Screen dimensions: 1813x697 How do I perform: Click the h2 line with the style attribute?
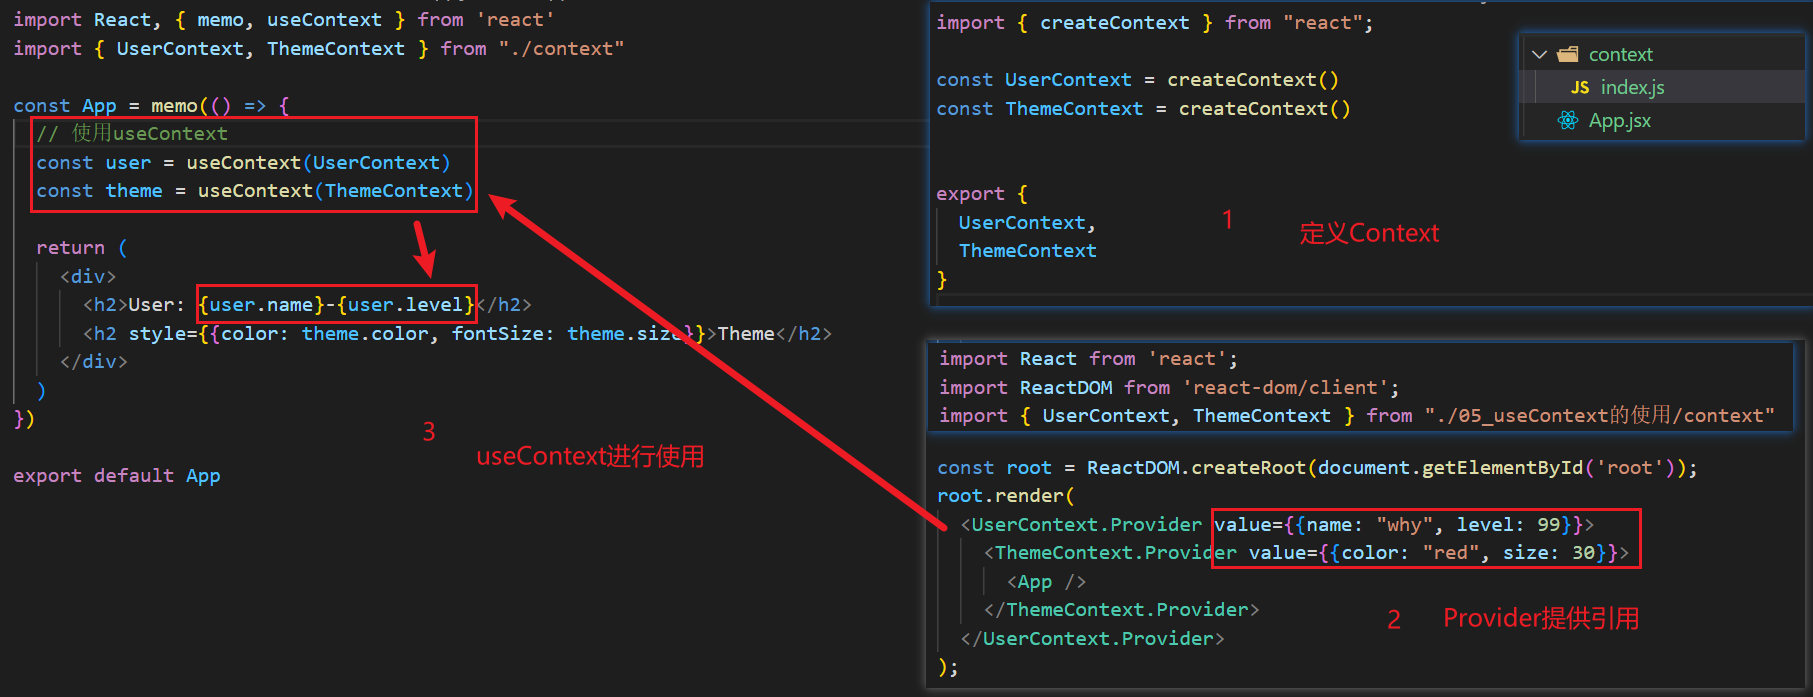click(457, 334)
